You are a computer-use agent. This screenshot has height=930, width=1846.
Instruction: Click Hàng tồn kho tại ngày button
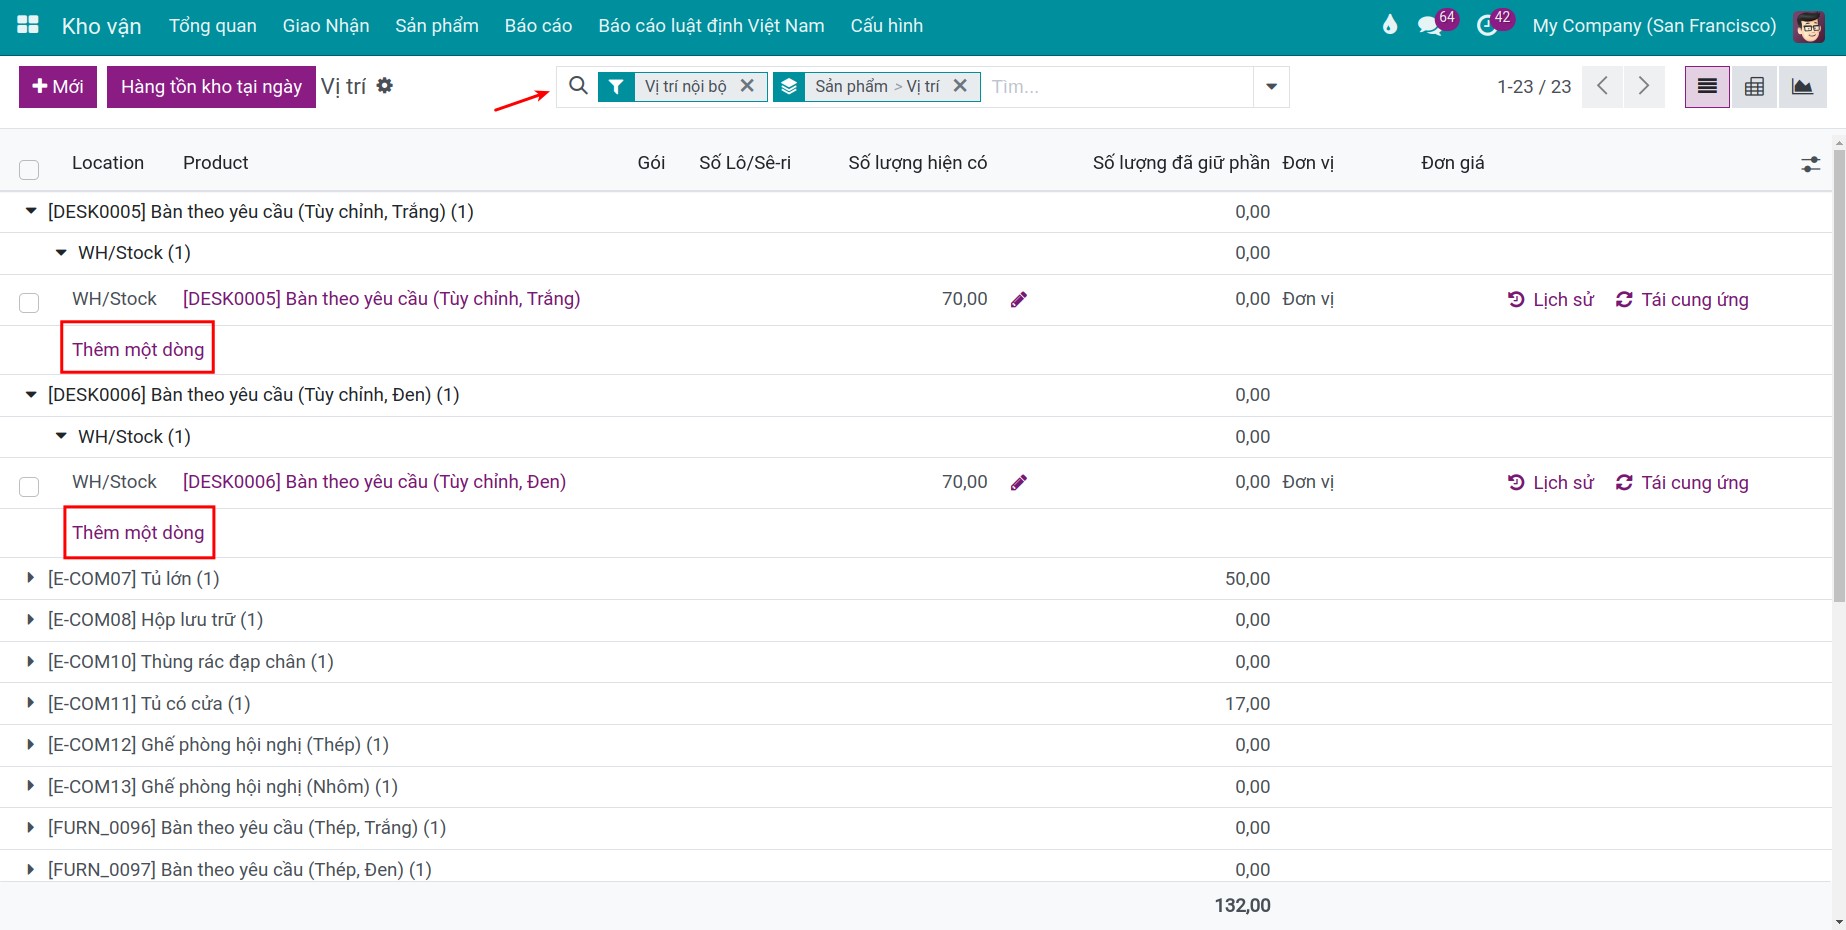click(x=211, y=87)
